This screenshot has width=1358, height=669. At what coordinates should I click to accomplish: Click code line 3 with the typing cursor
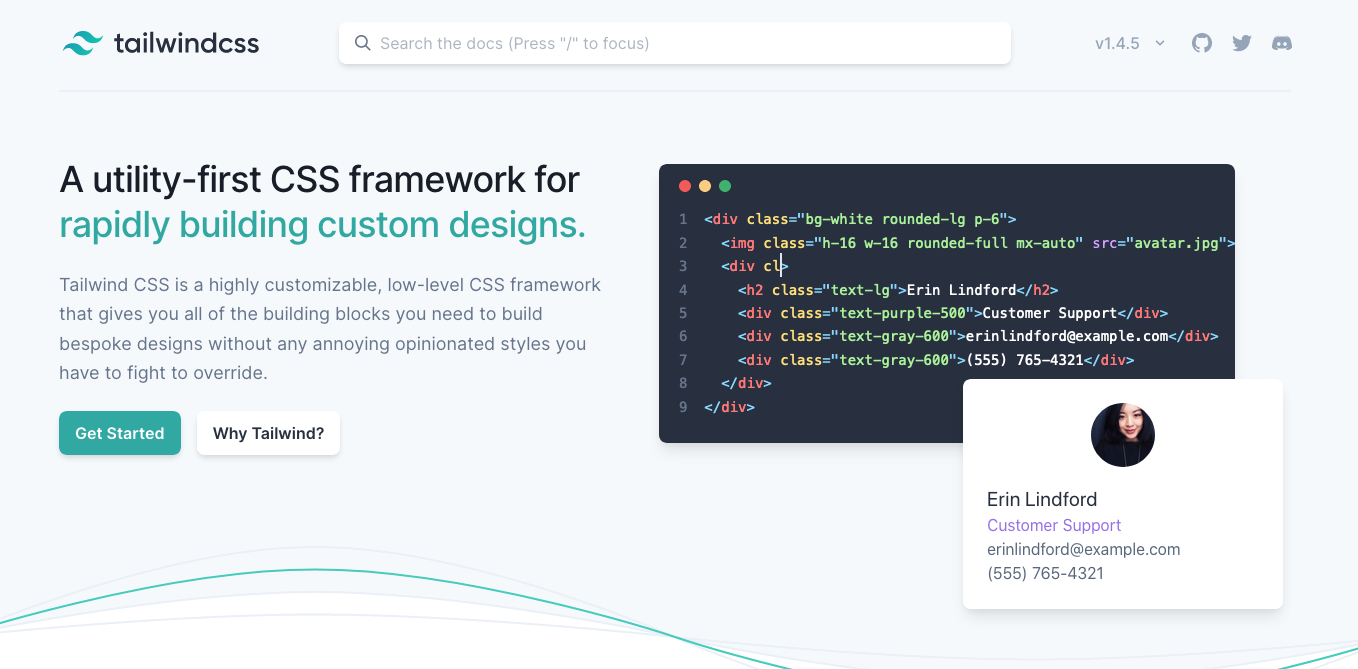(x=755, y=266)
